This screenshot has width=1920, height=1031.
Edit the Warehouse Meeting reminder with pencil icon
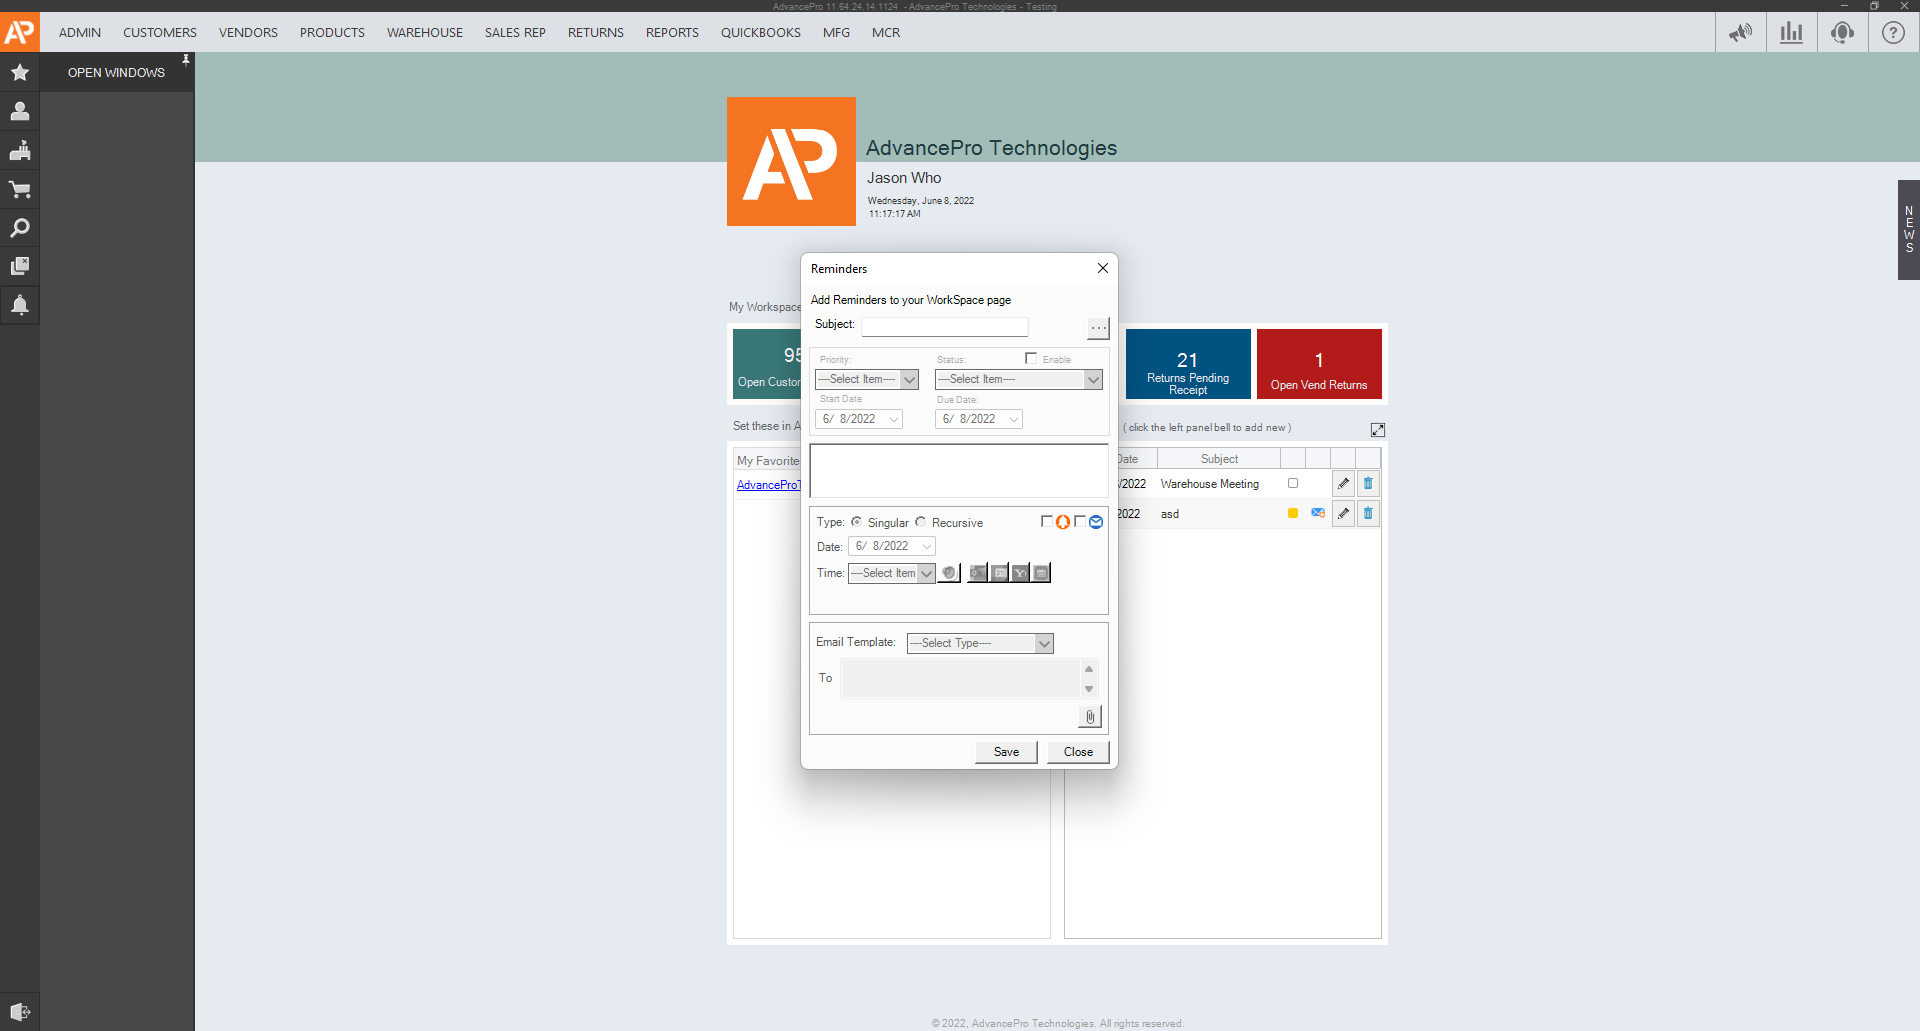click(1343, 484)
